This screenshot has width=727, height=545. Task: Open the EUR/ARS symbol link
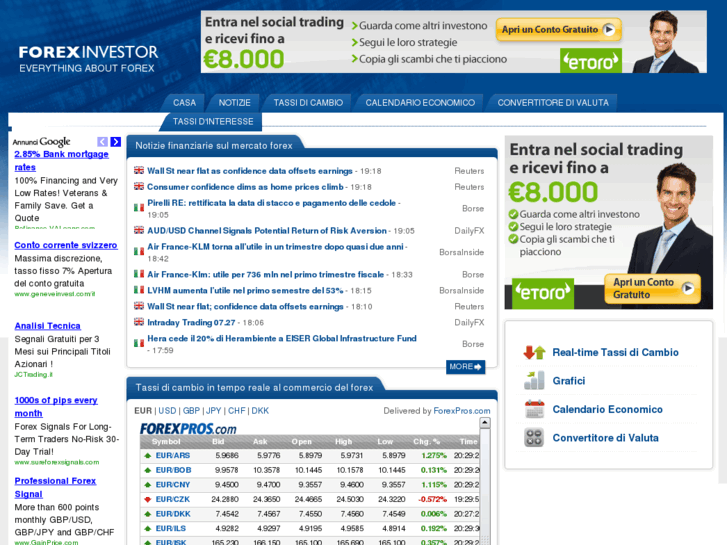click(x=173, y=455)
